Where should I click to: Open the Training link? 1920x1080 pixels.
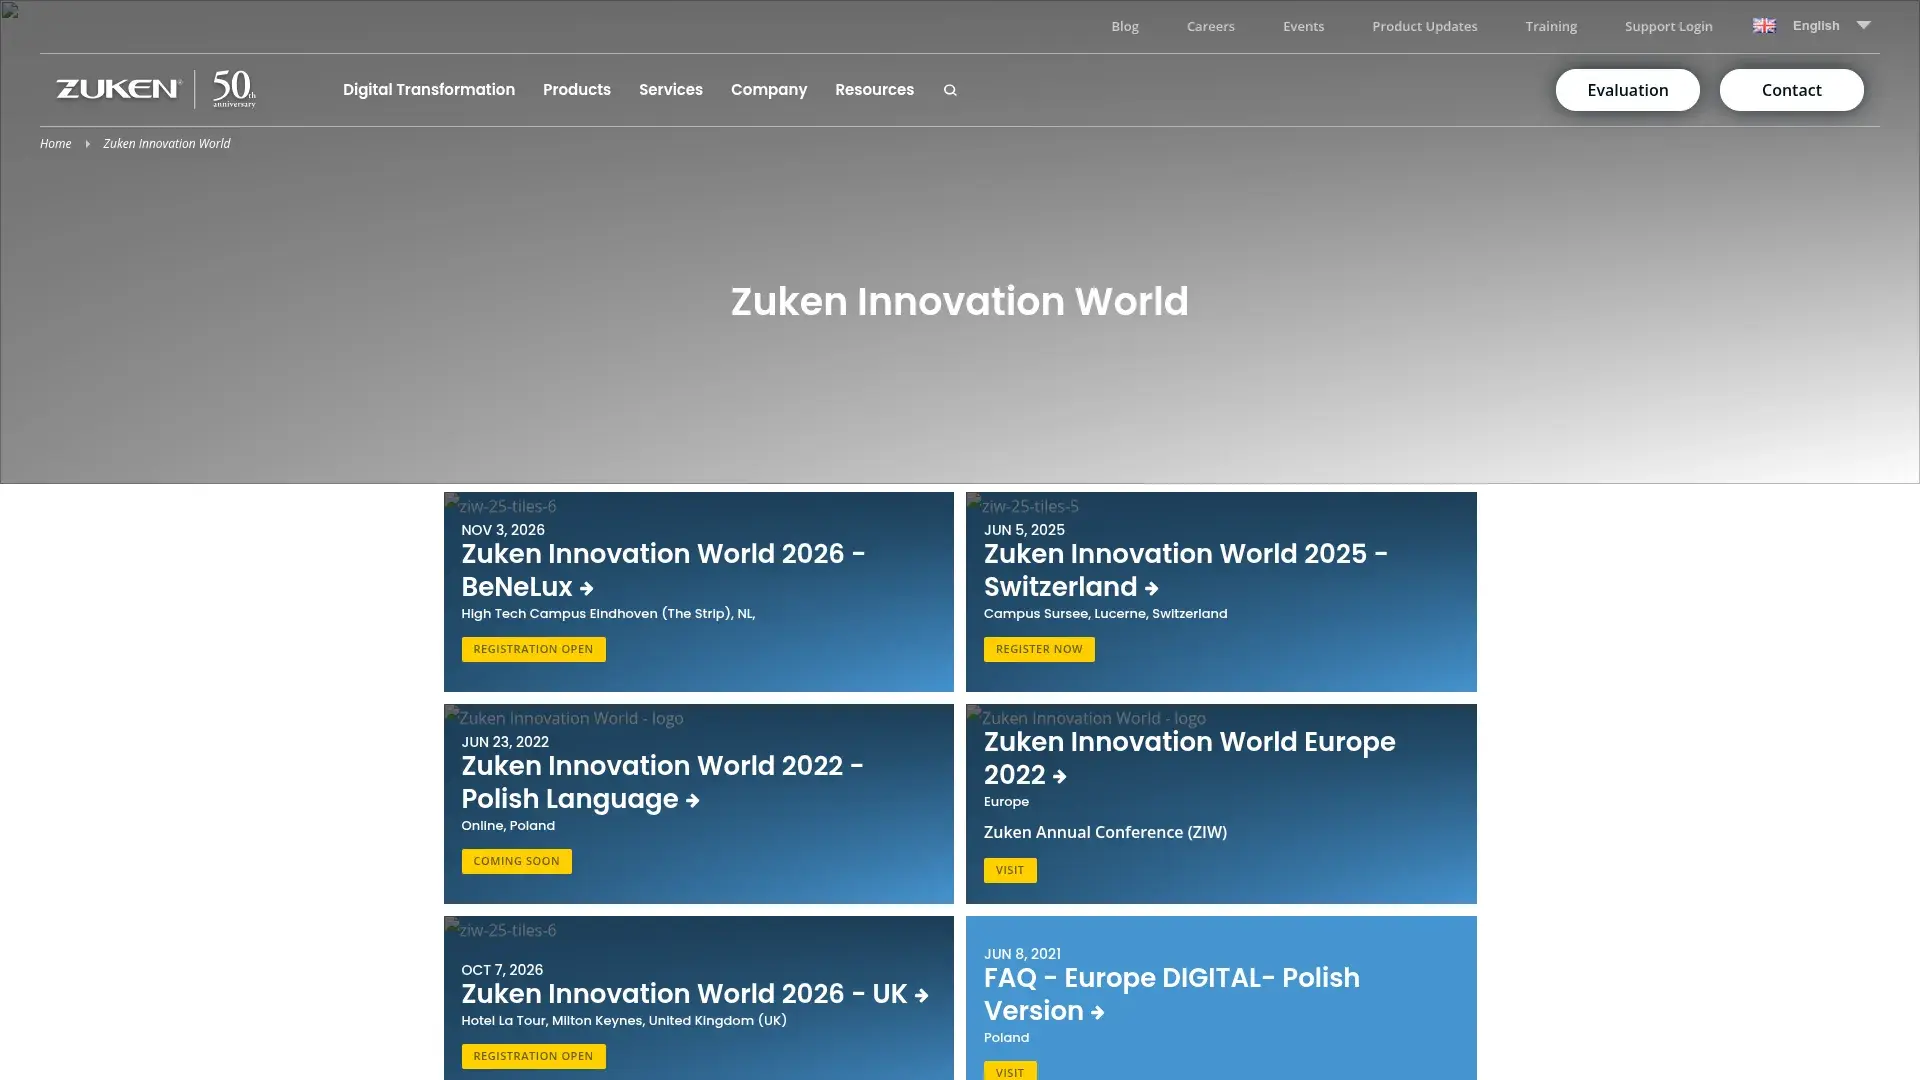(1551, 26)
